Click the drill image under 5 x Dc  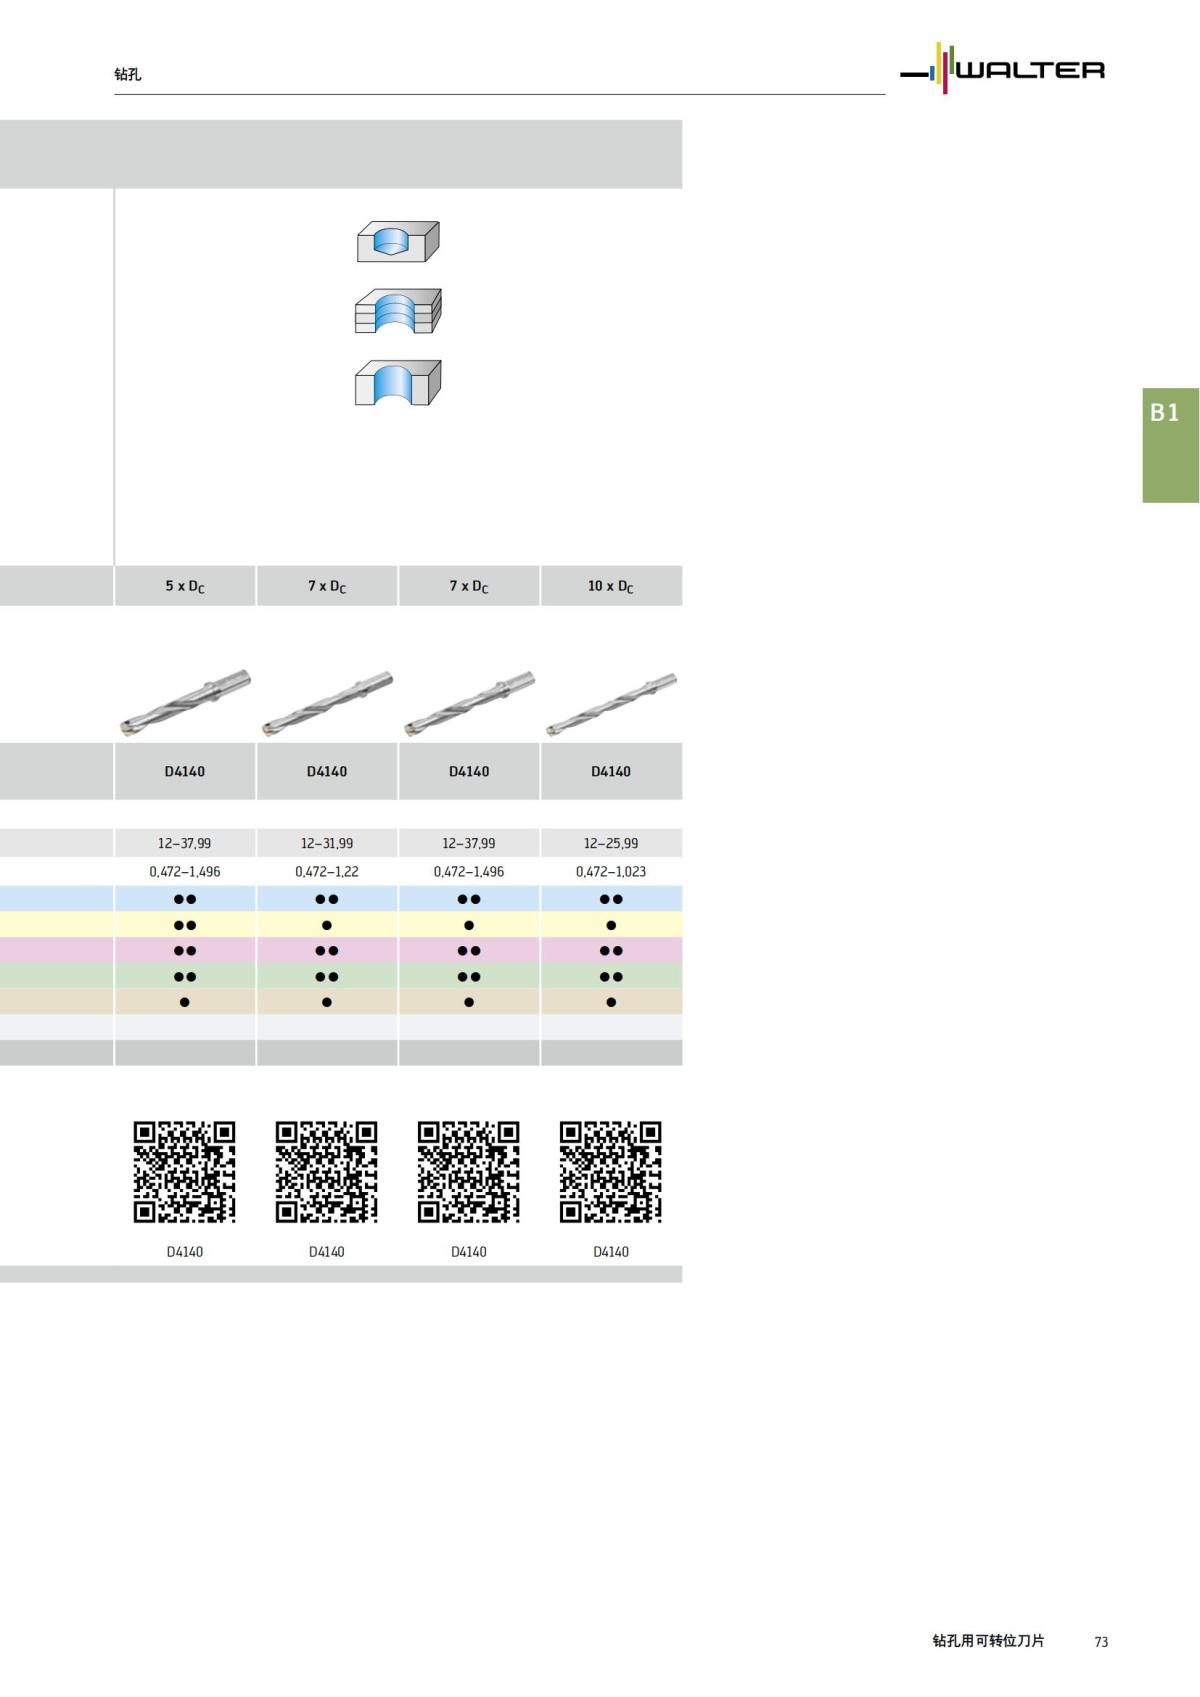[185, 702]
